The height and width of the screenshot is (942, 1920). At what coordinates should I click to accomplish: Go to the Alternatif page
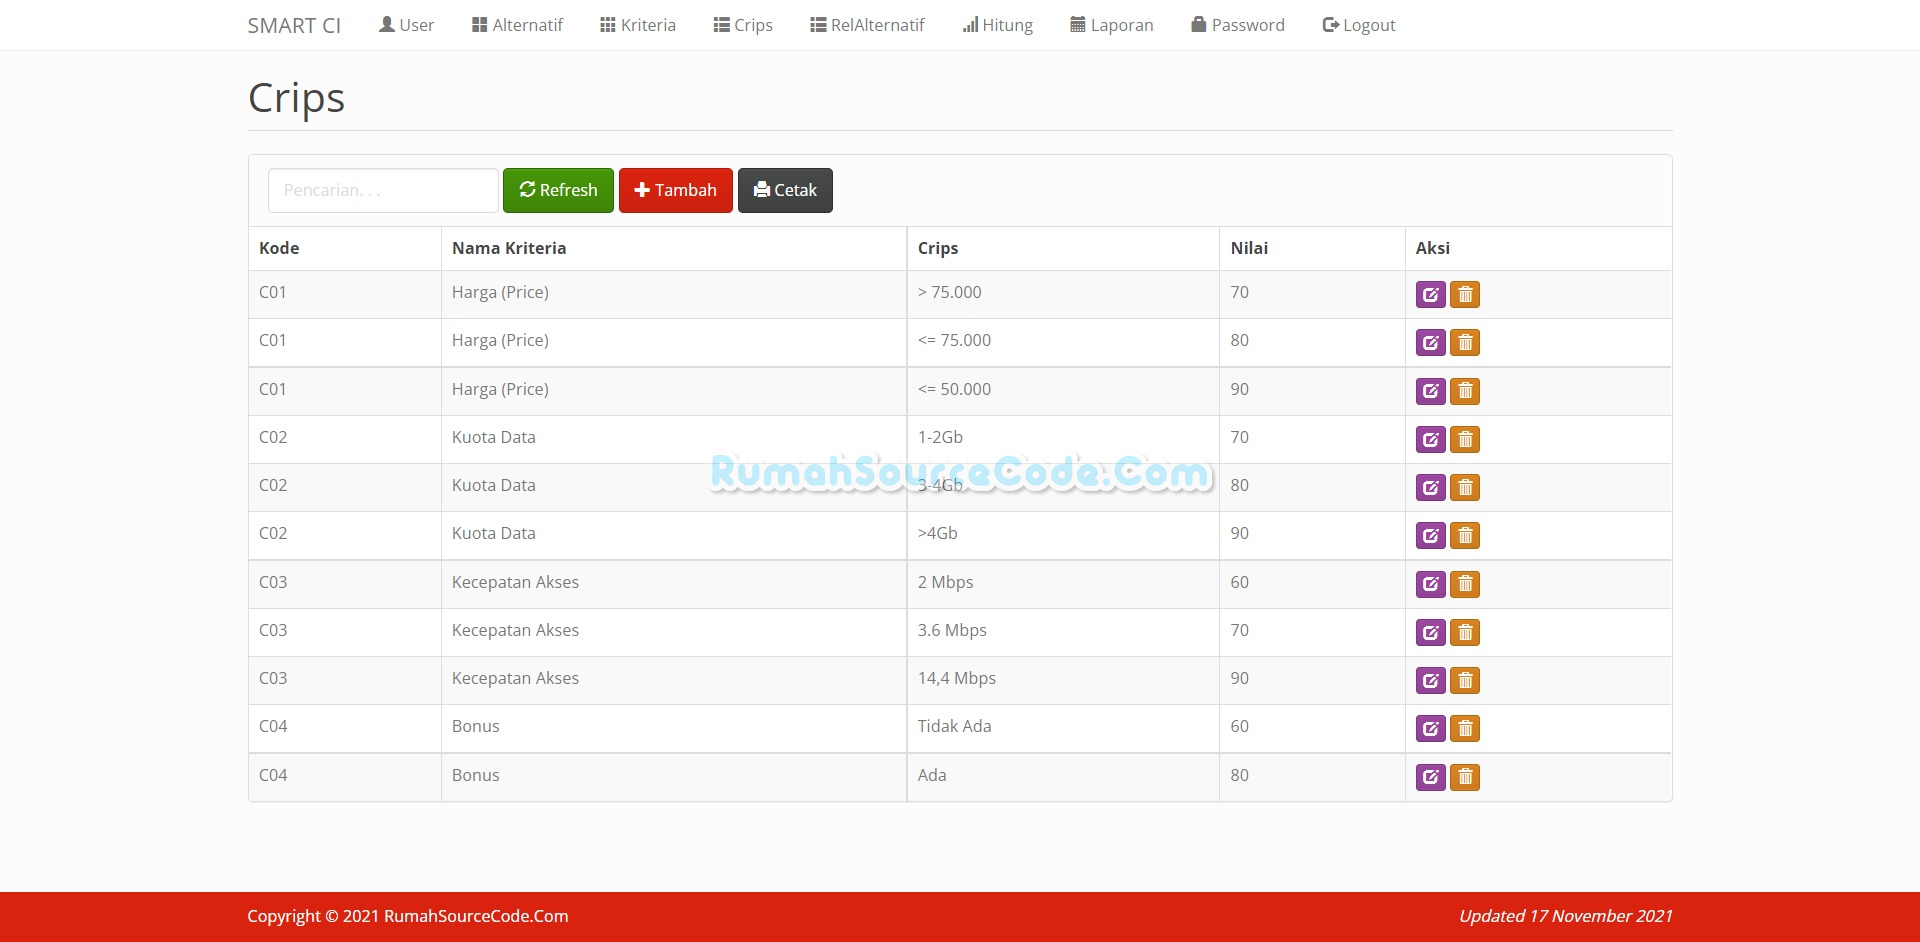[517, 25]
